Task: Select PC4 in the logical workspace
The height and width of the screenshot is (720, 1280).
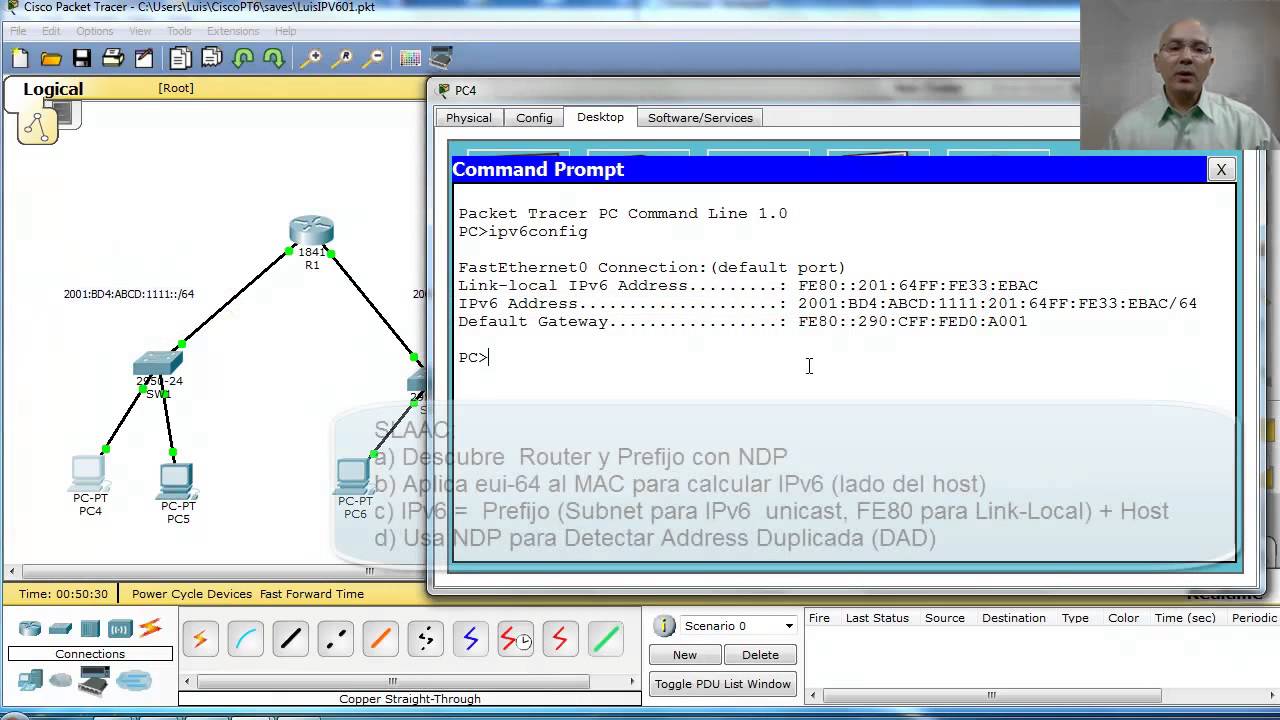Action: [88, 473]
